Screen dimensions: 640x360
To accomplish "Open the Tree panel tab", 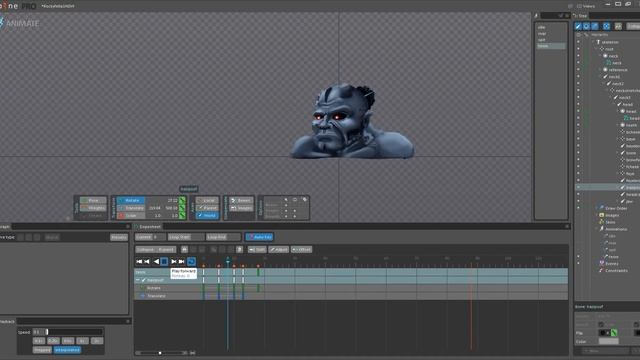I will (x=581, y=16).
